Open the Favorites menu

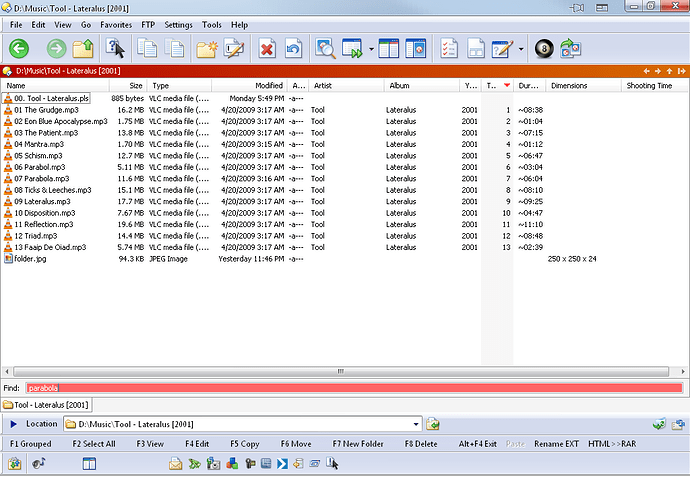click(x=115, y=24)
